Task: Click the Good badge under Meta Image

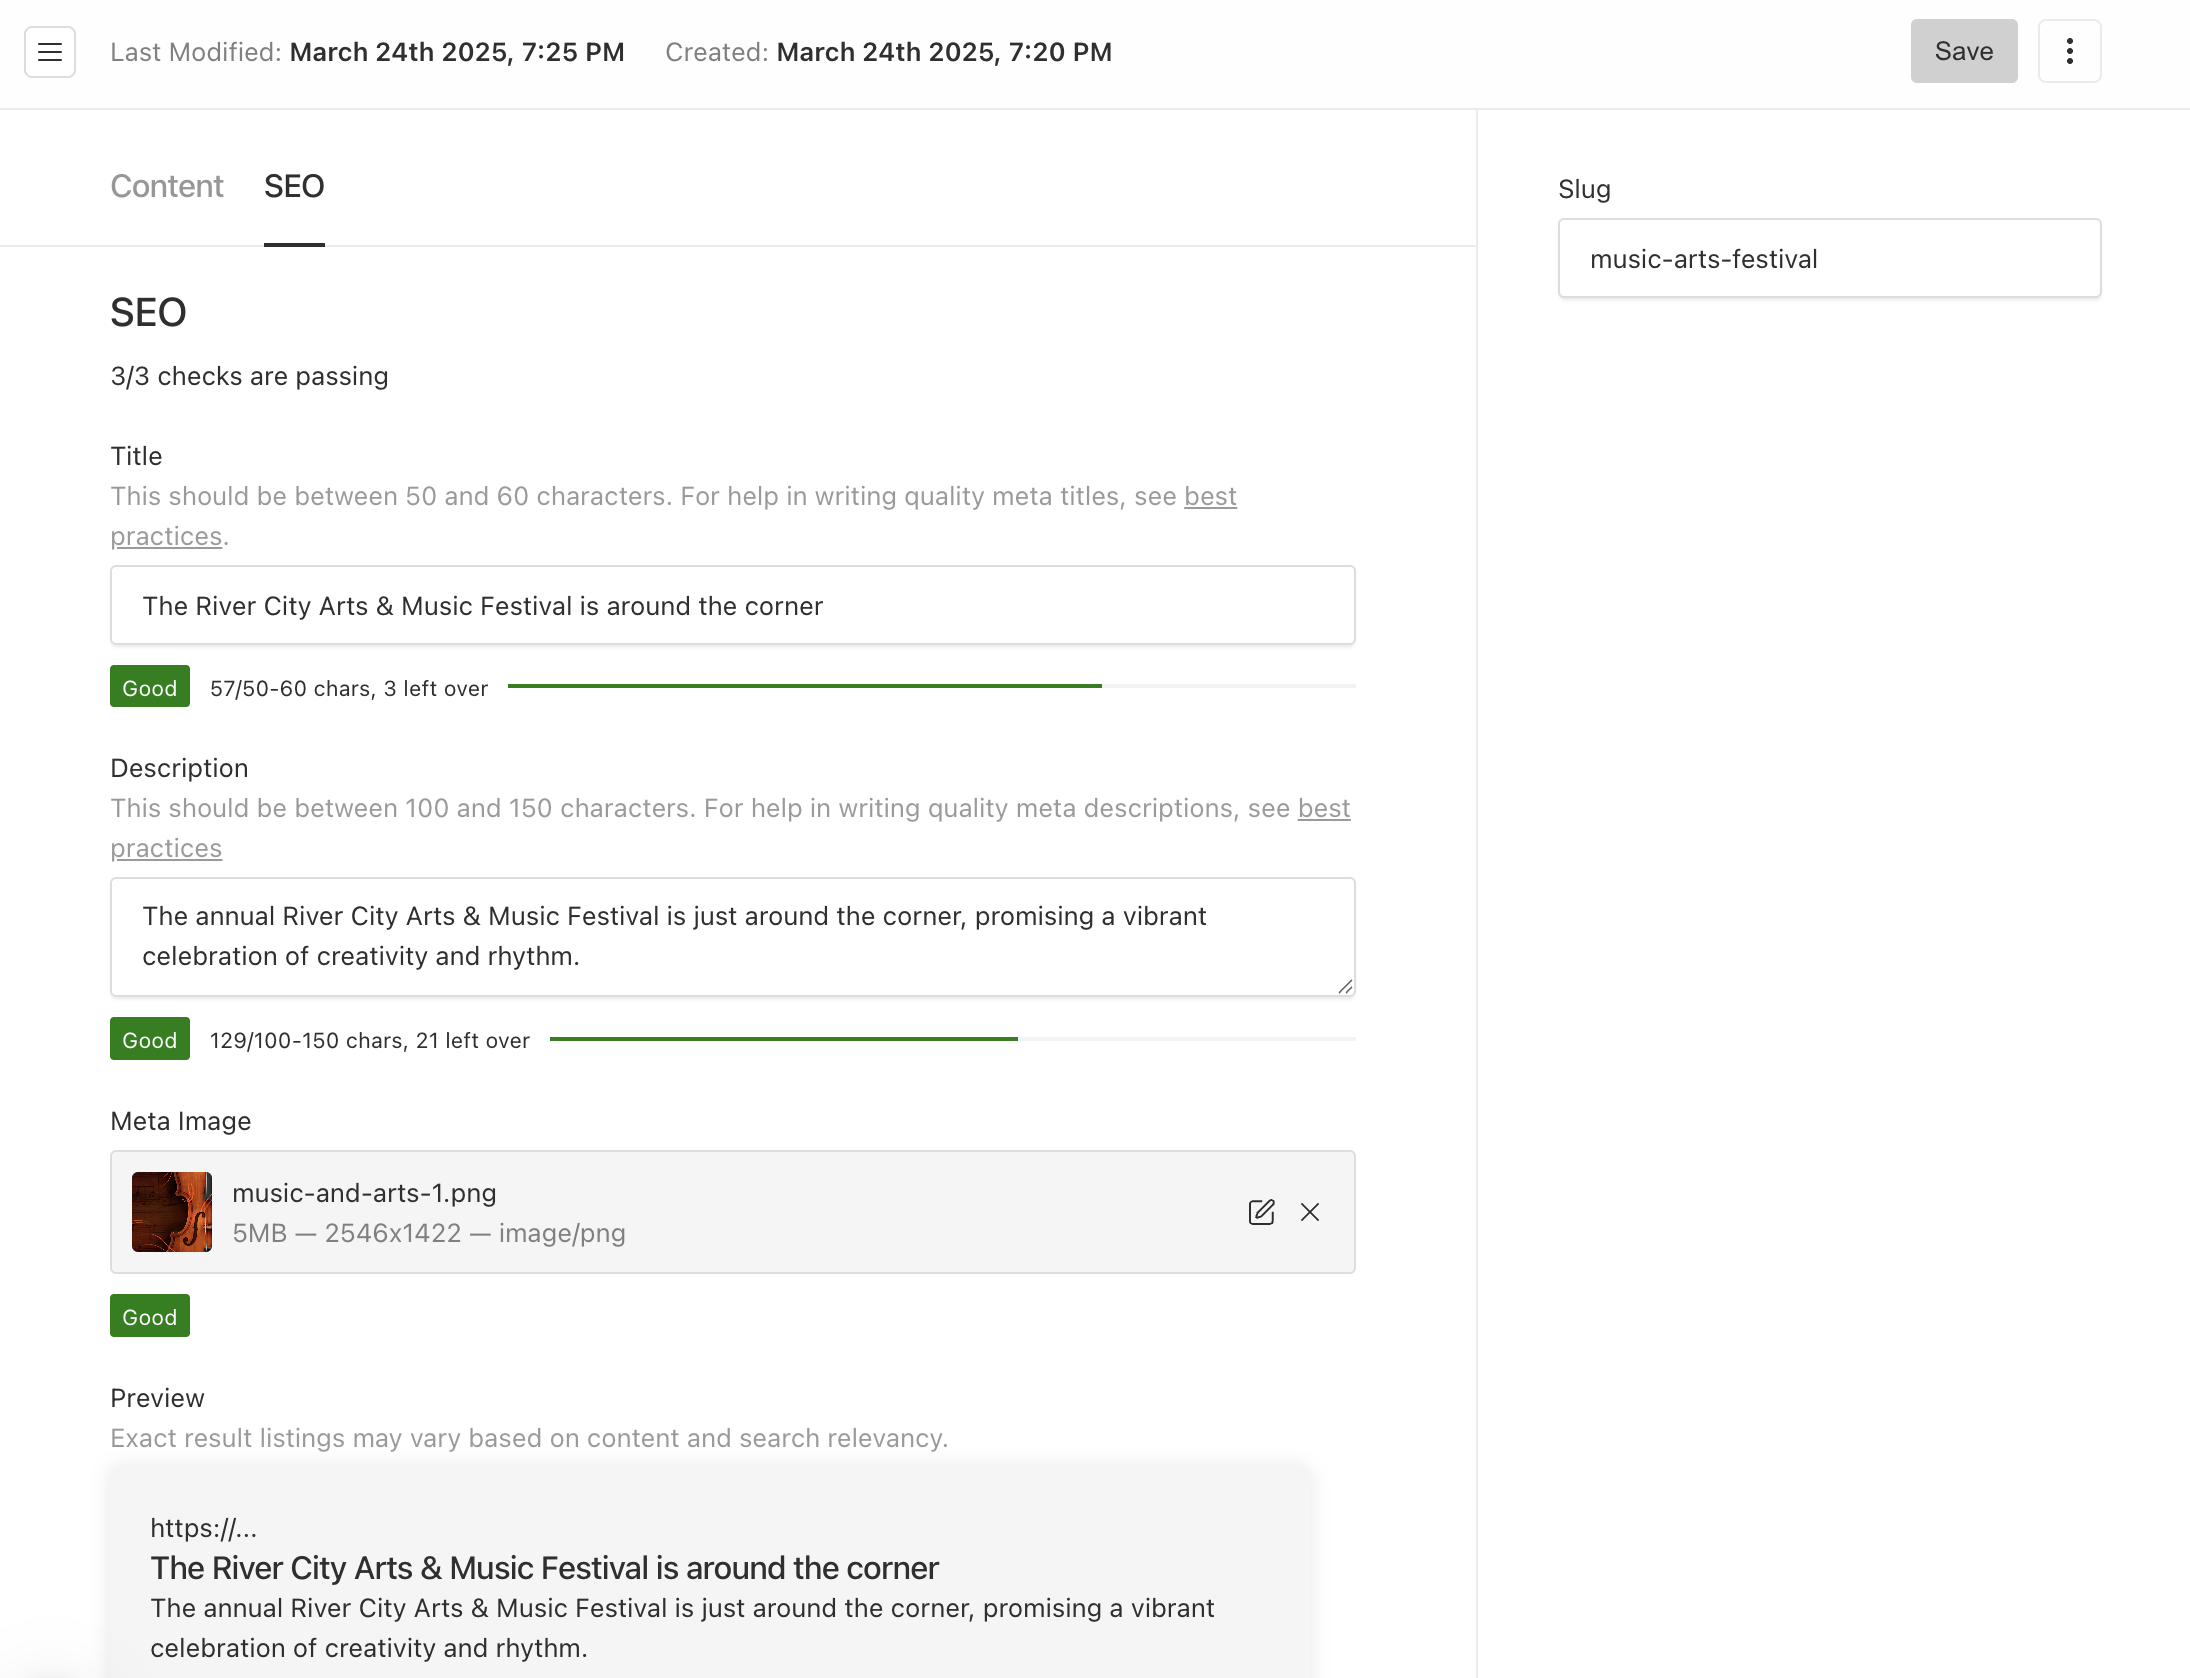Action: 150,1317
